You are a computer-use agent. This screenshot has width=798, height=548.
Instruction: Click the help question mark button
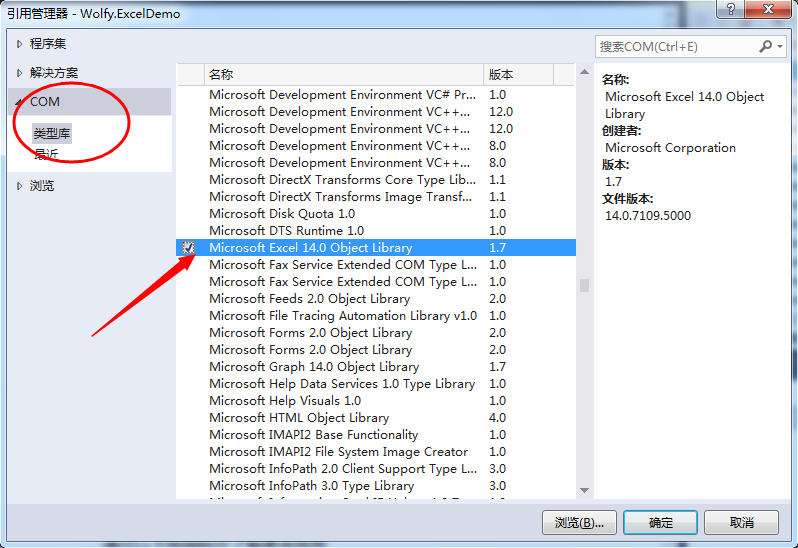coord(731,9)
